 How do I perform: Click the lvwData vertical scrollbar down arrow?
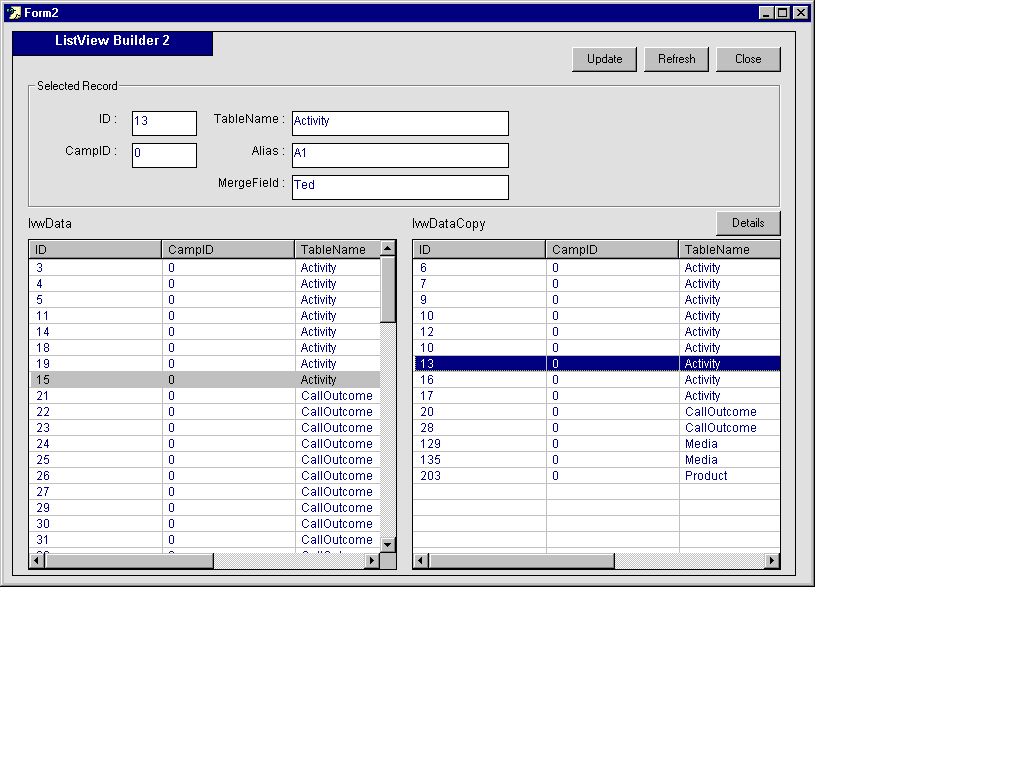pos(388,544)
